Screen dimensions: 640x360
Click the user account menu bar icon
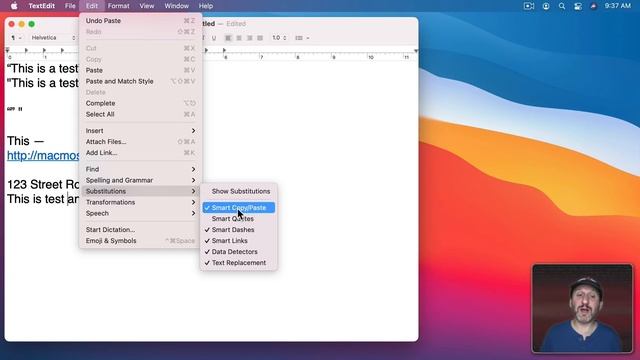click(546, 6)
